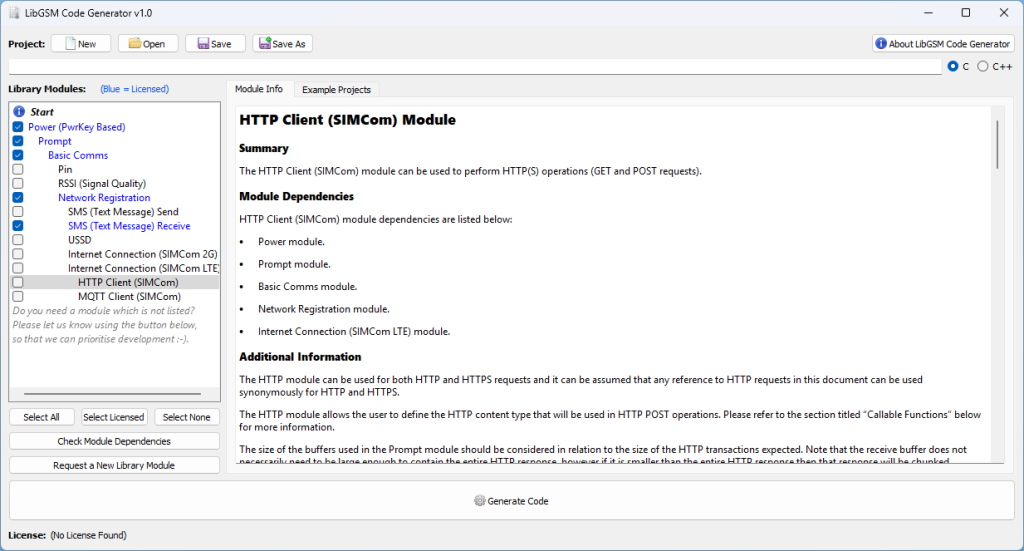Click the 'Module Dependencies' heading
This screenshot has height=551, width=1024.
pyautogui.click(x=296, y=197)
